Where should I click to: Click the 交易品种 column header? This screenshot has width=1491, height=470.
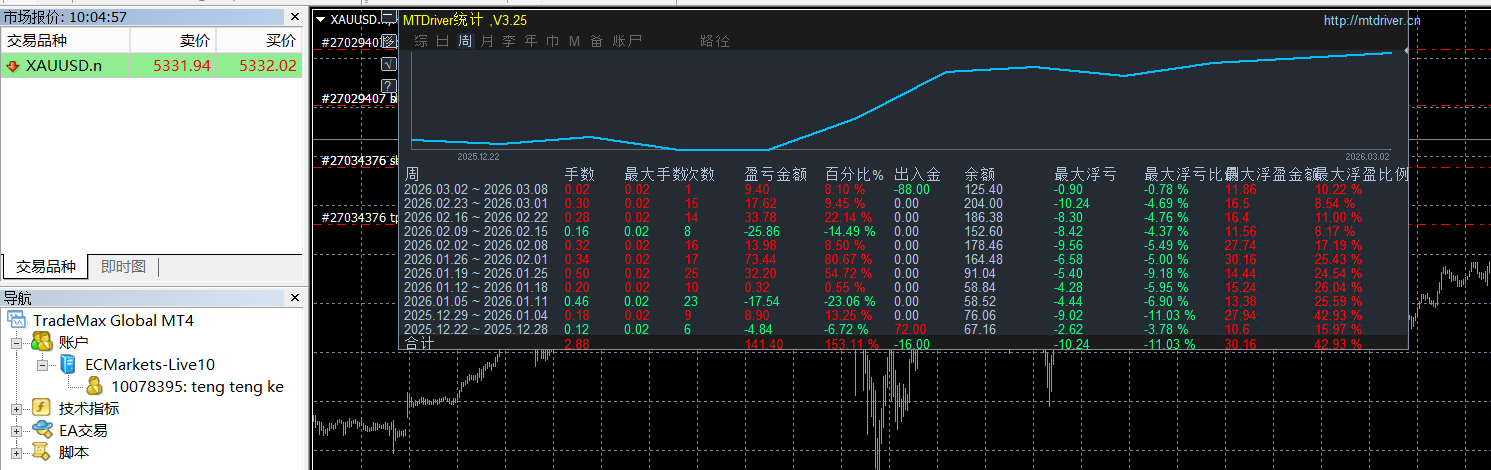point(65,41)
